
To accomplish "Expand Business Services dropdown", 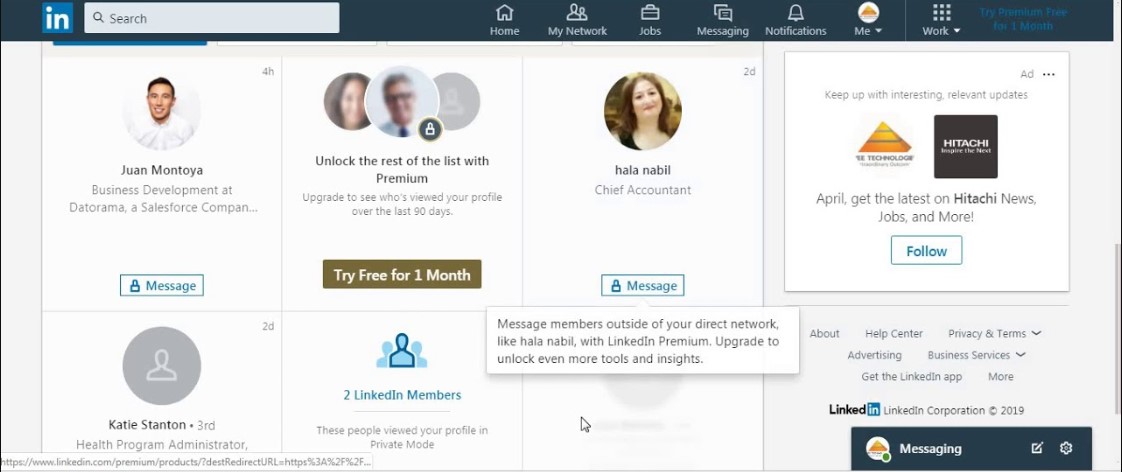I will [977, 355].
